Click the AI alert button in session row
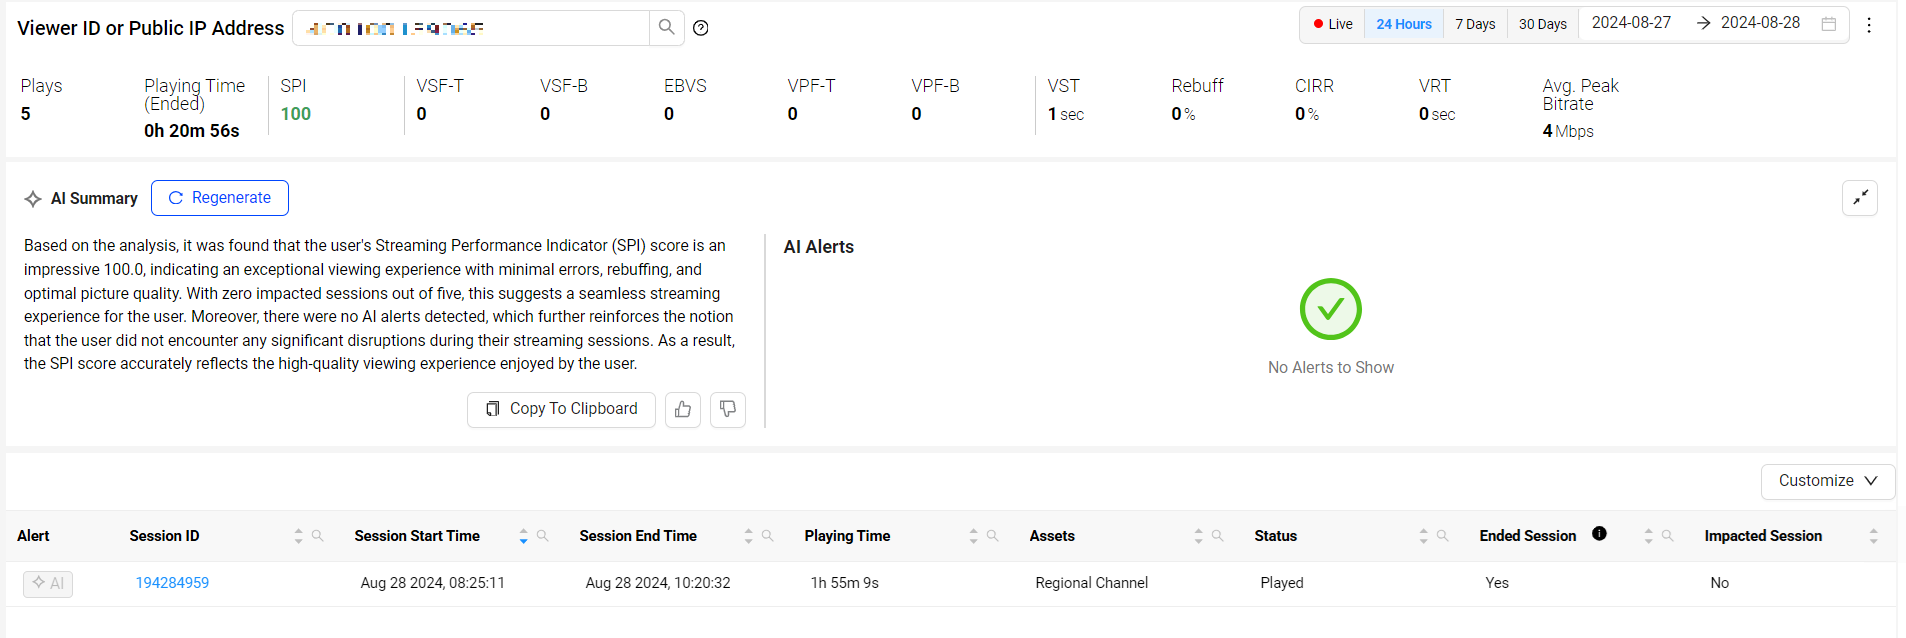Screen dimensions: 1906x638 point(48,583)
